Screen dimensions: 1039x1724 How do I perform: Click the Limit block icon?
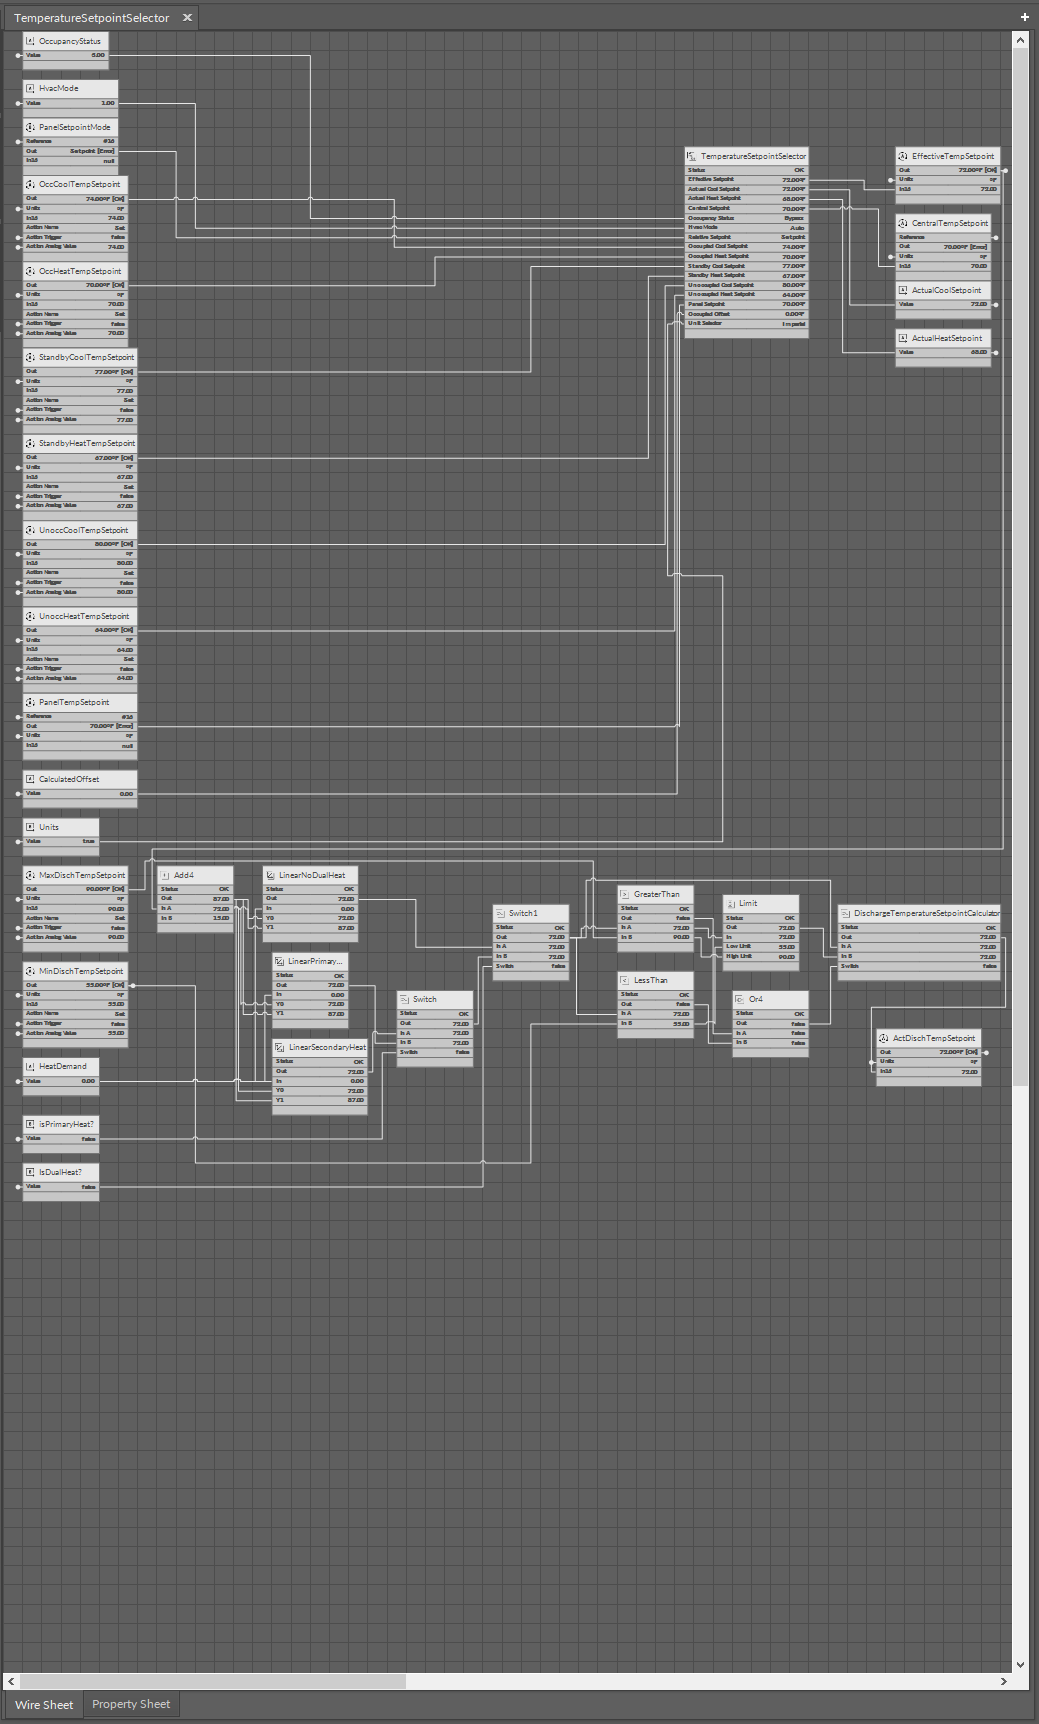point(731,904)
